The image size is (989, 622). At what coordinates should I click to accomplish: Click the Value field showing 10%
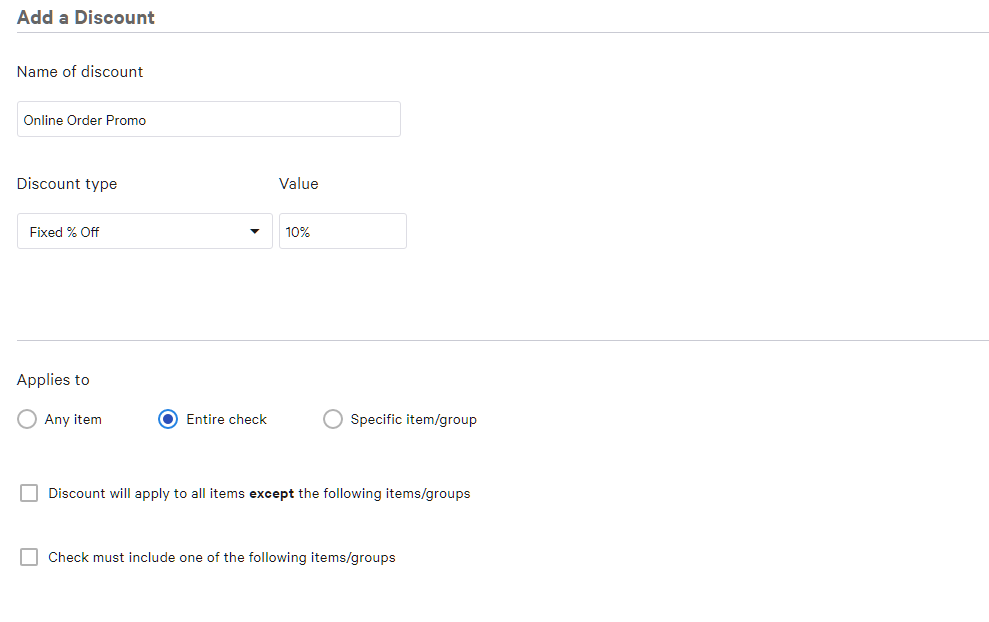pos(342,231)
